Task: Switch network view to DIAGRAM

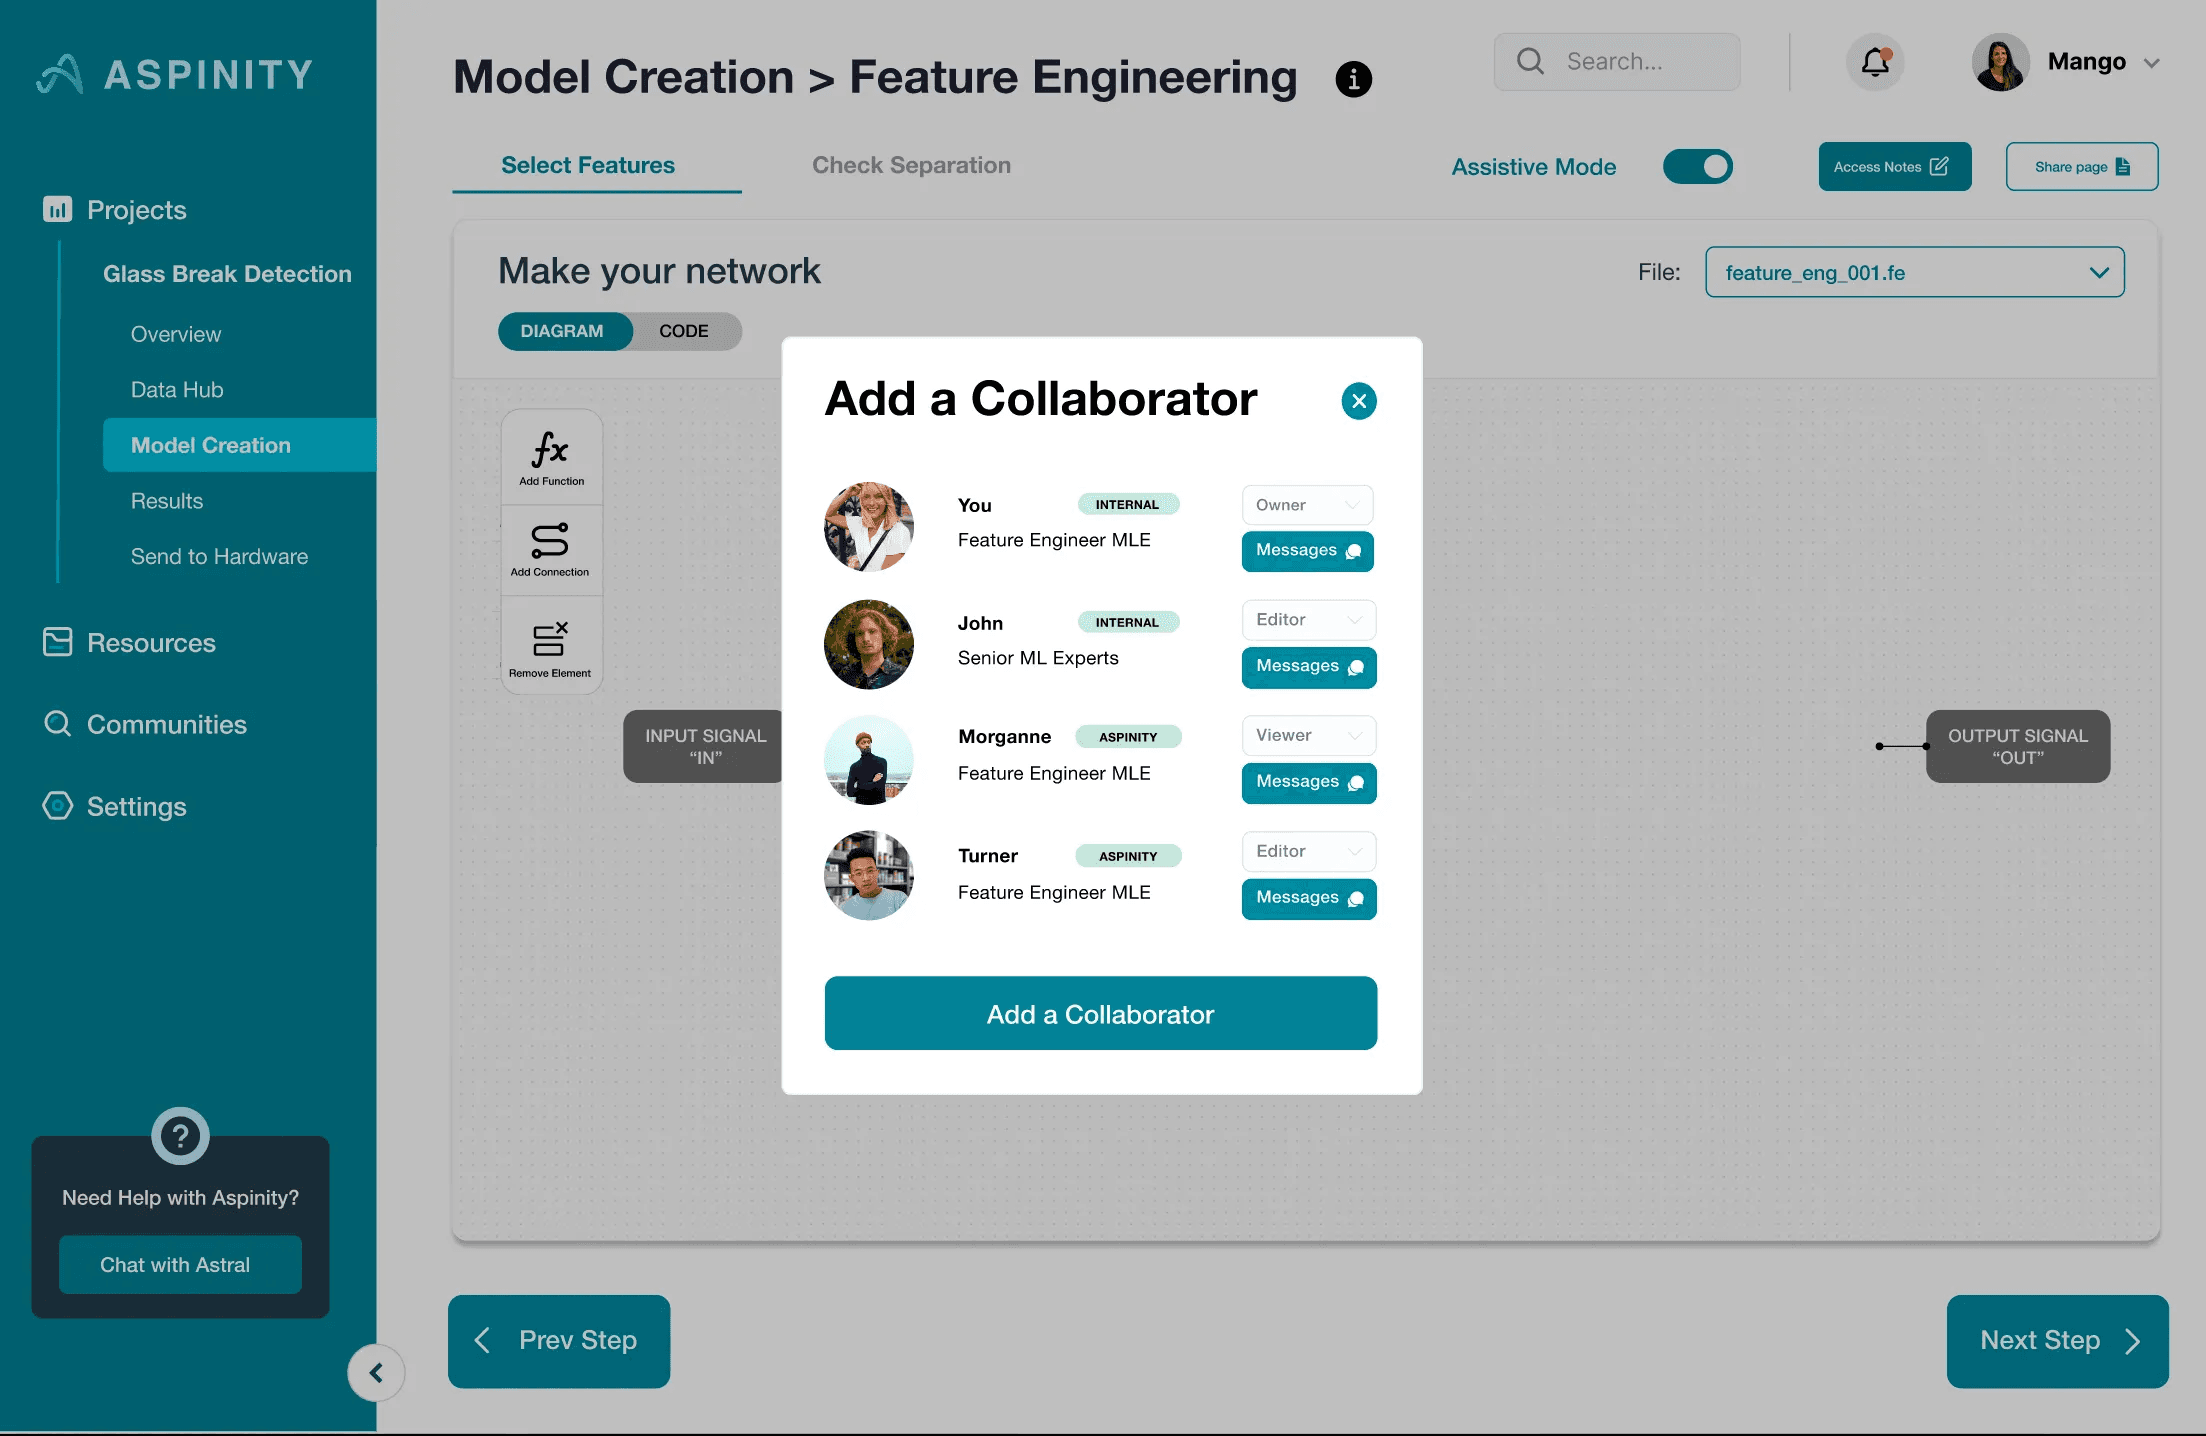Action: (x=562, y=331)
